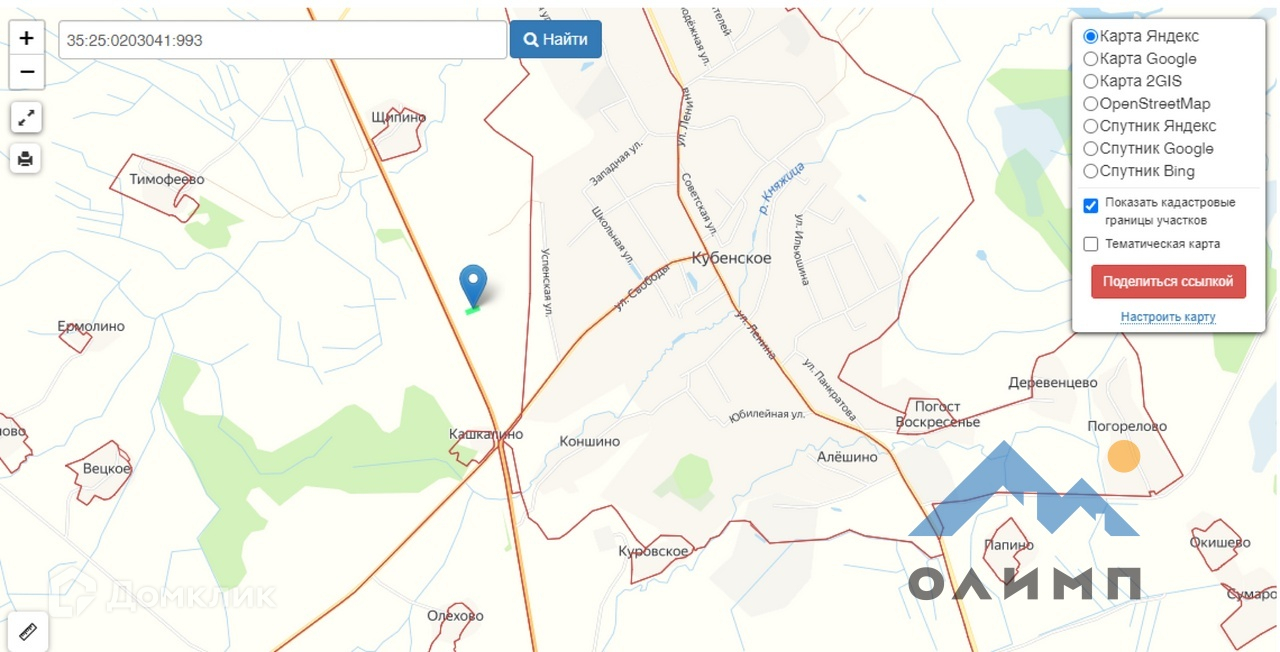The height and width of the screenshot is (652, 1280).
Task: Print the map
Action: (x=26, y=158)
